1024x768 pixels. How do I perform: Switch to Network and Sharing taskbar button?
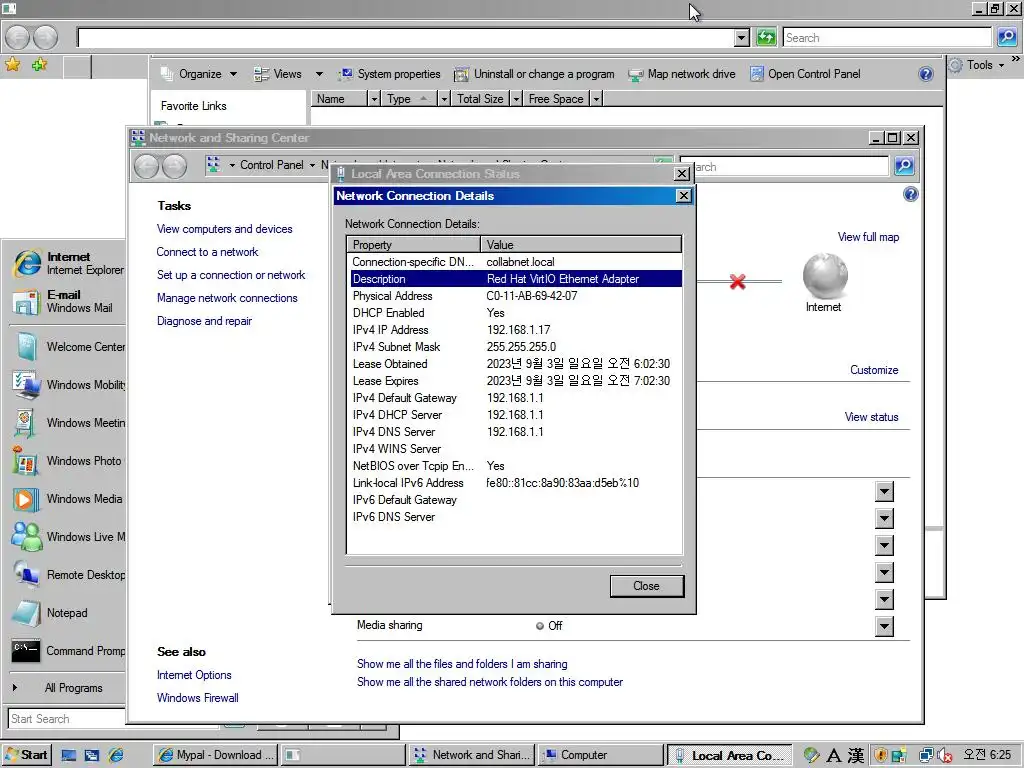pos(473,755)
